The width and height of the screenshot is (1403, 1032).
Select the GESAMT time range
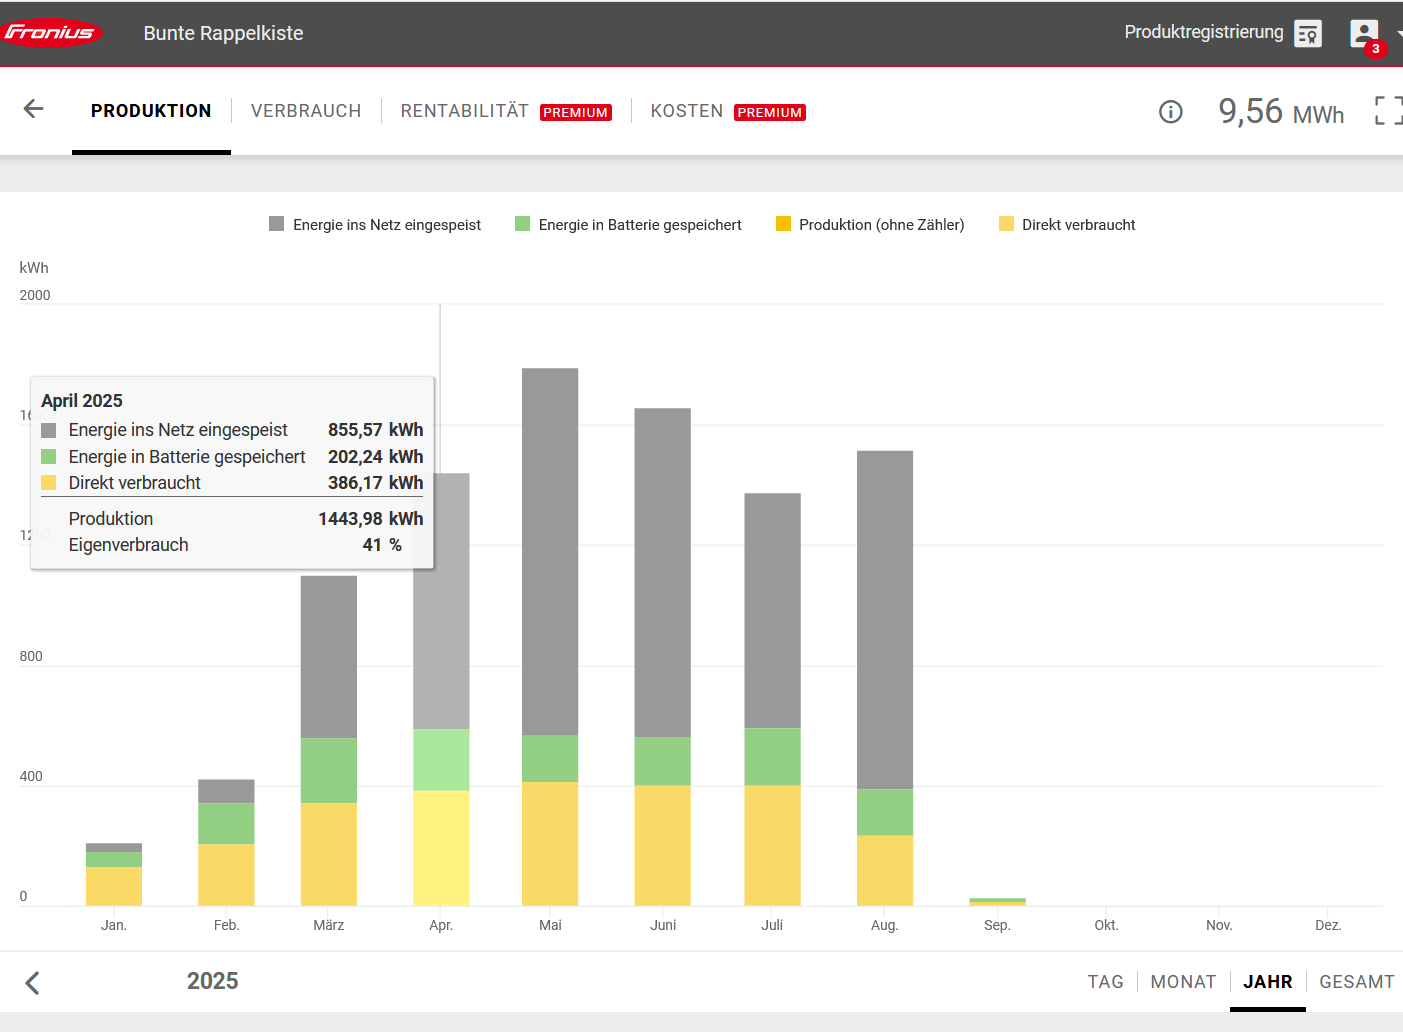click(1356, 982)
